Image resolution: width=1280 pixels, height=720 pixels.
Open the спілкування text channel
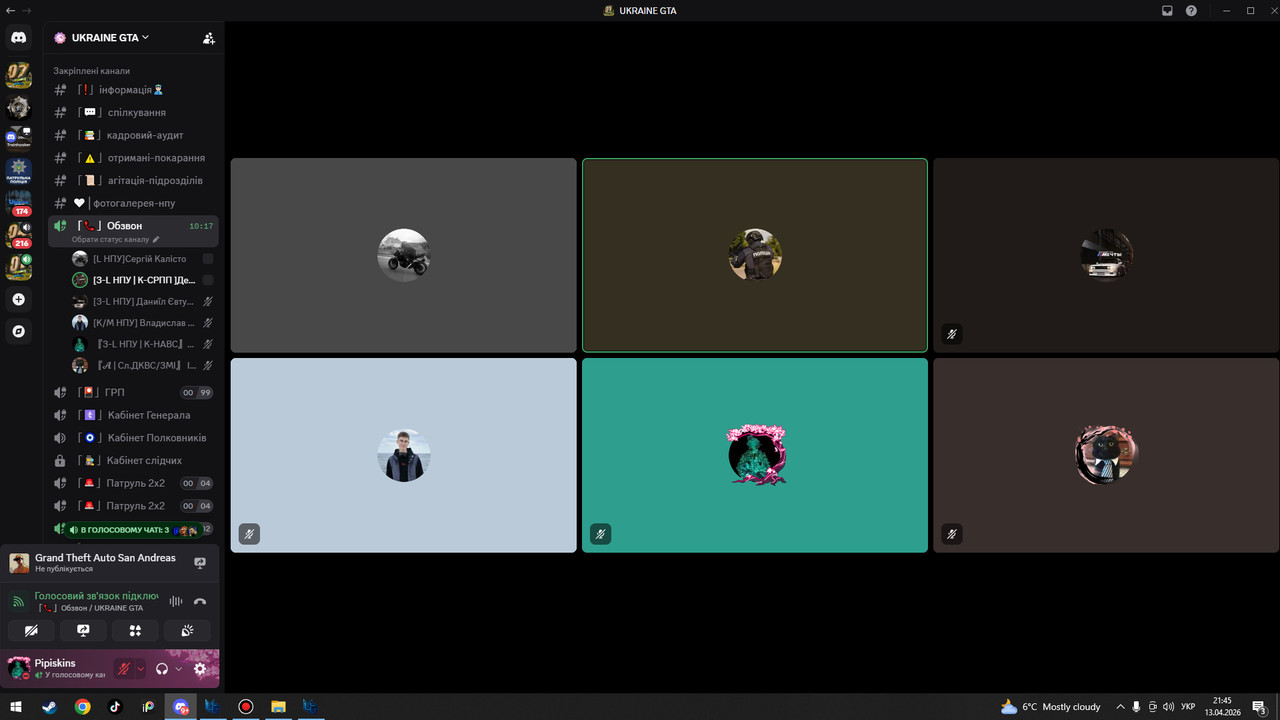pyautogui.click(x=133, y=113)
